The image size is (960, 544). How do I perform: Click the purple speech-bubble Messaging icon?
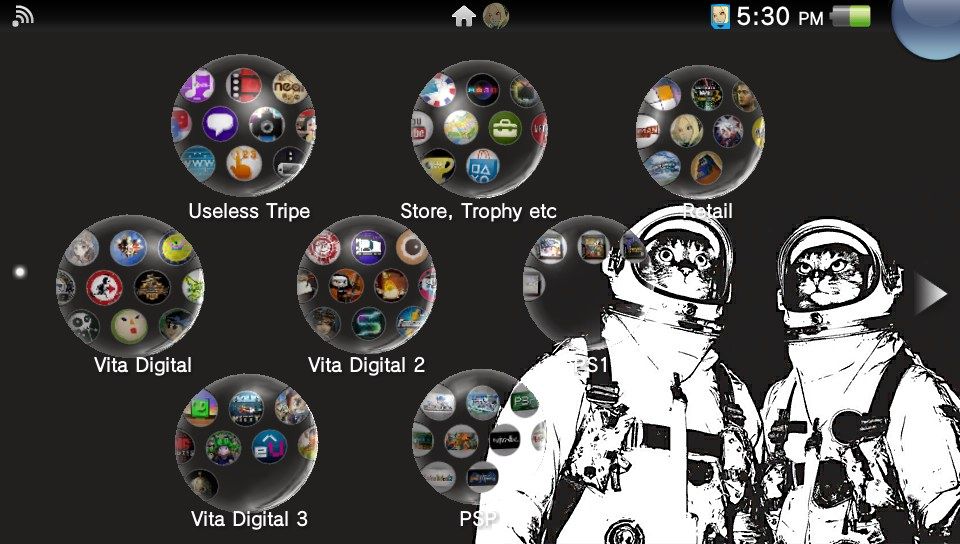220,124
